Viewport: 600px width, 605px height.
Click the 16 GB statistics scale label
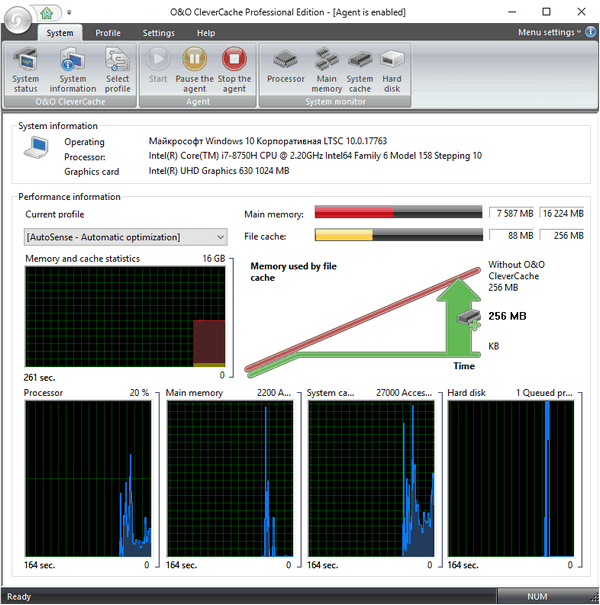click(x=214, y=259)
